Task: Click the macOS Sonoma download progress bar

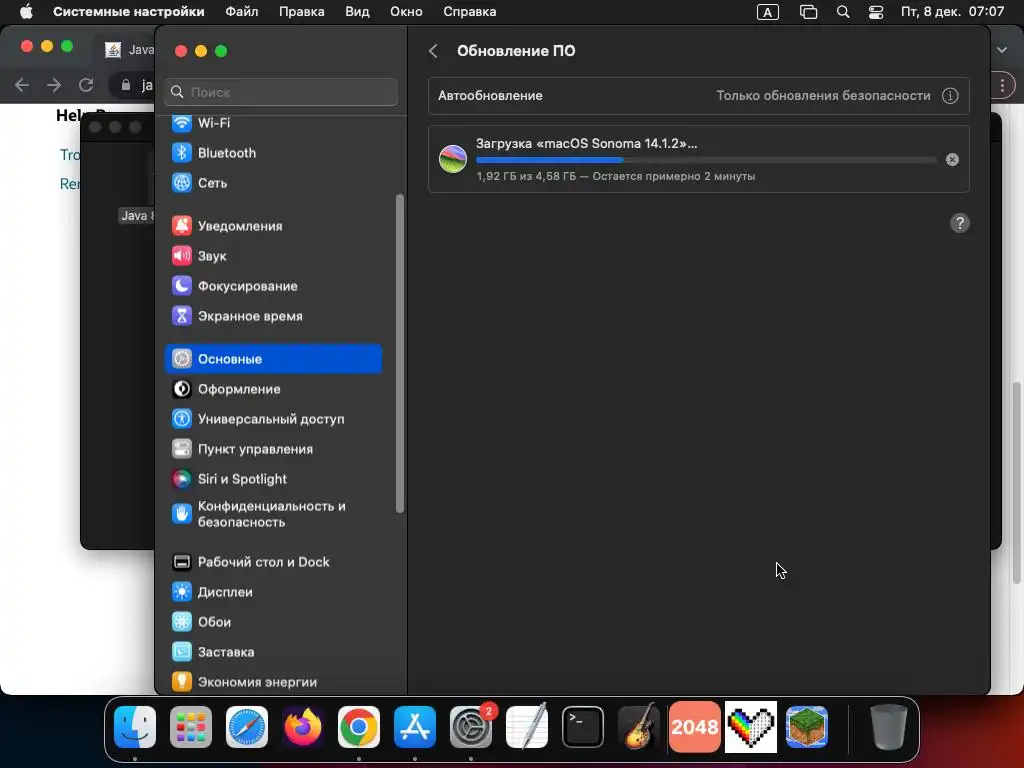Action: (x=706, y=160)
